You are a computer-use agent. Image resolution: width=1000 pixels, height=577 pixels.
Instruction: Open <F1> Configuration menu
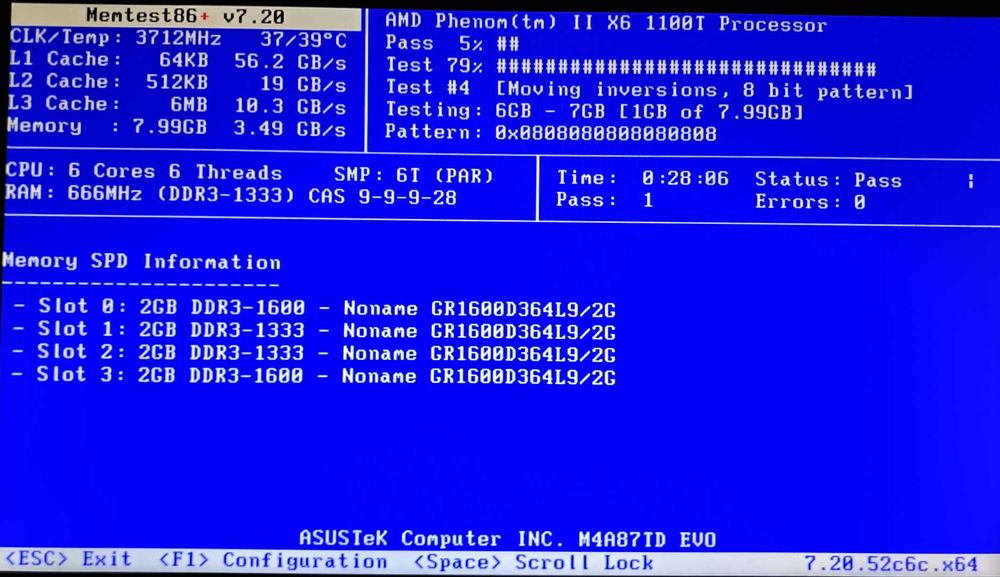pos(272,560)
